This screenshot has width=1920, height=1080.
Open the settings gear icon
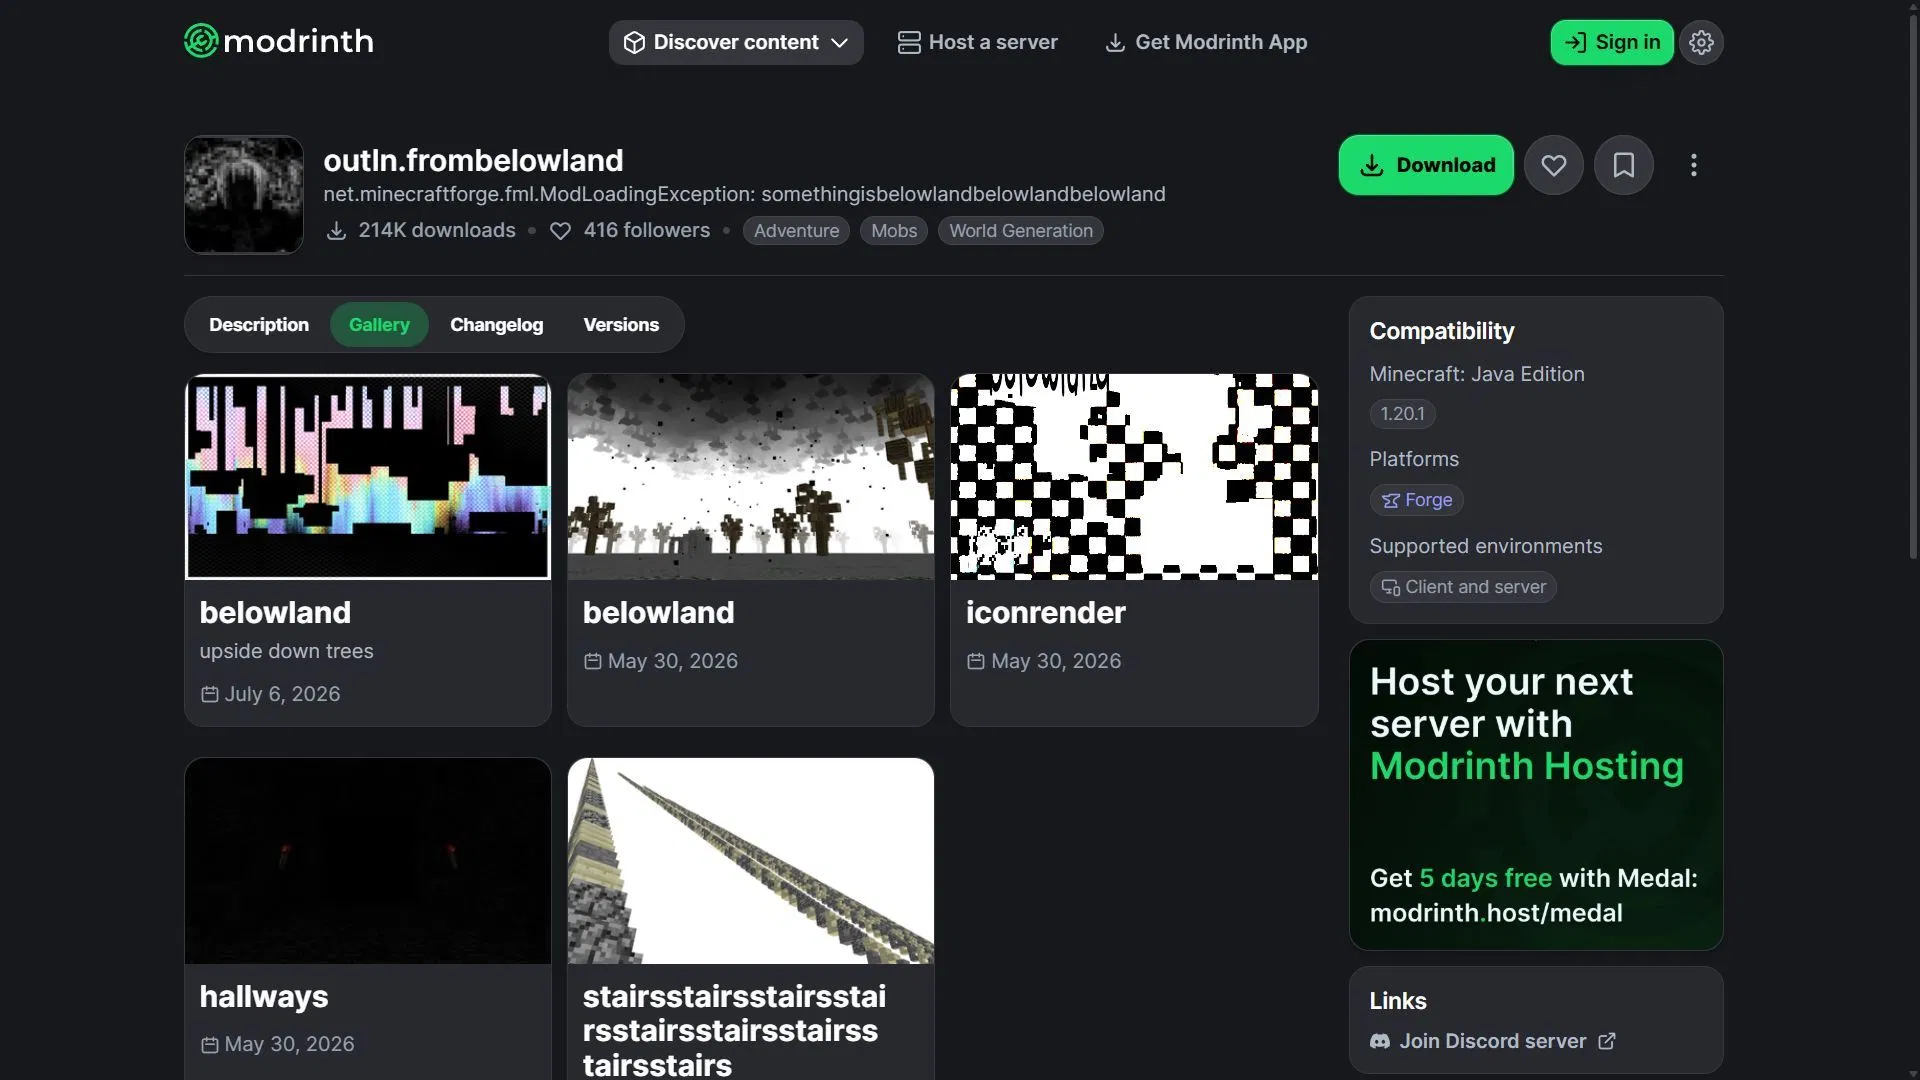1701,42
